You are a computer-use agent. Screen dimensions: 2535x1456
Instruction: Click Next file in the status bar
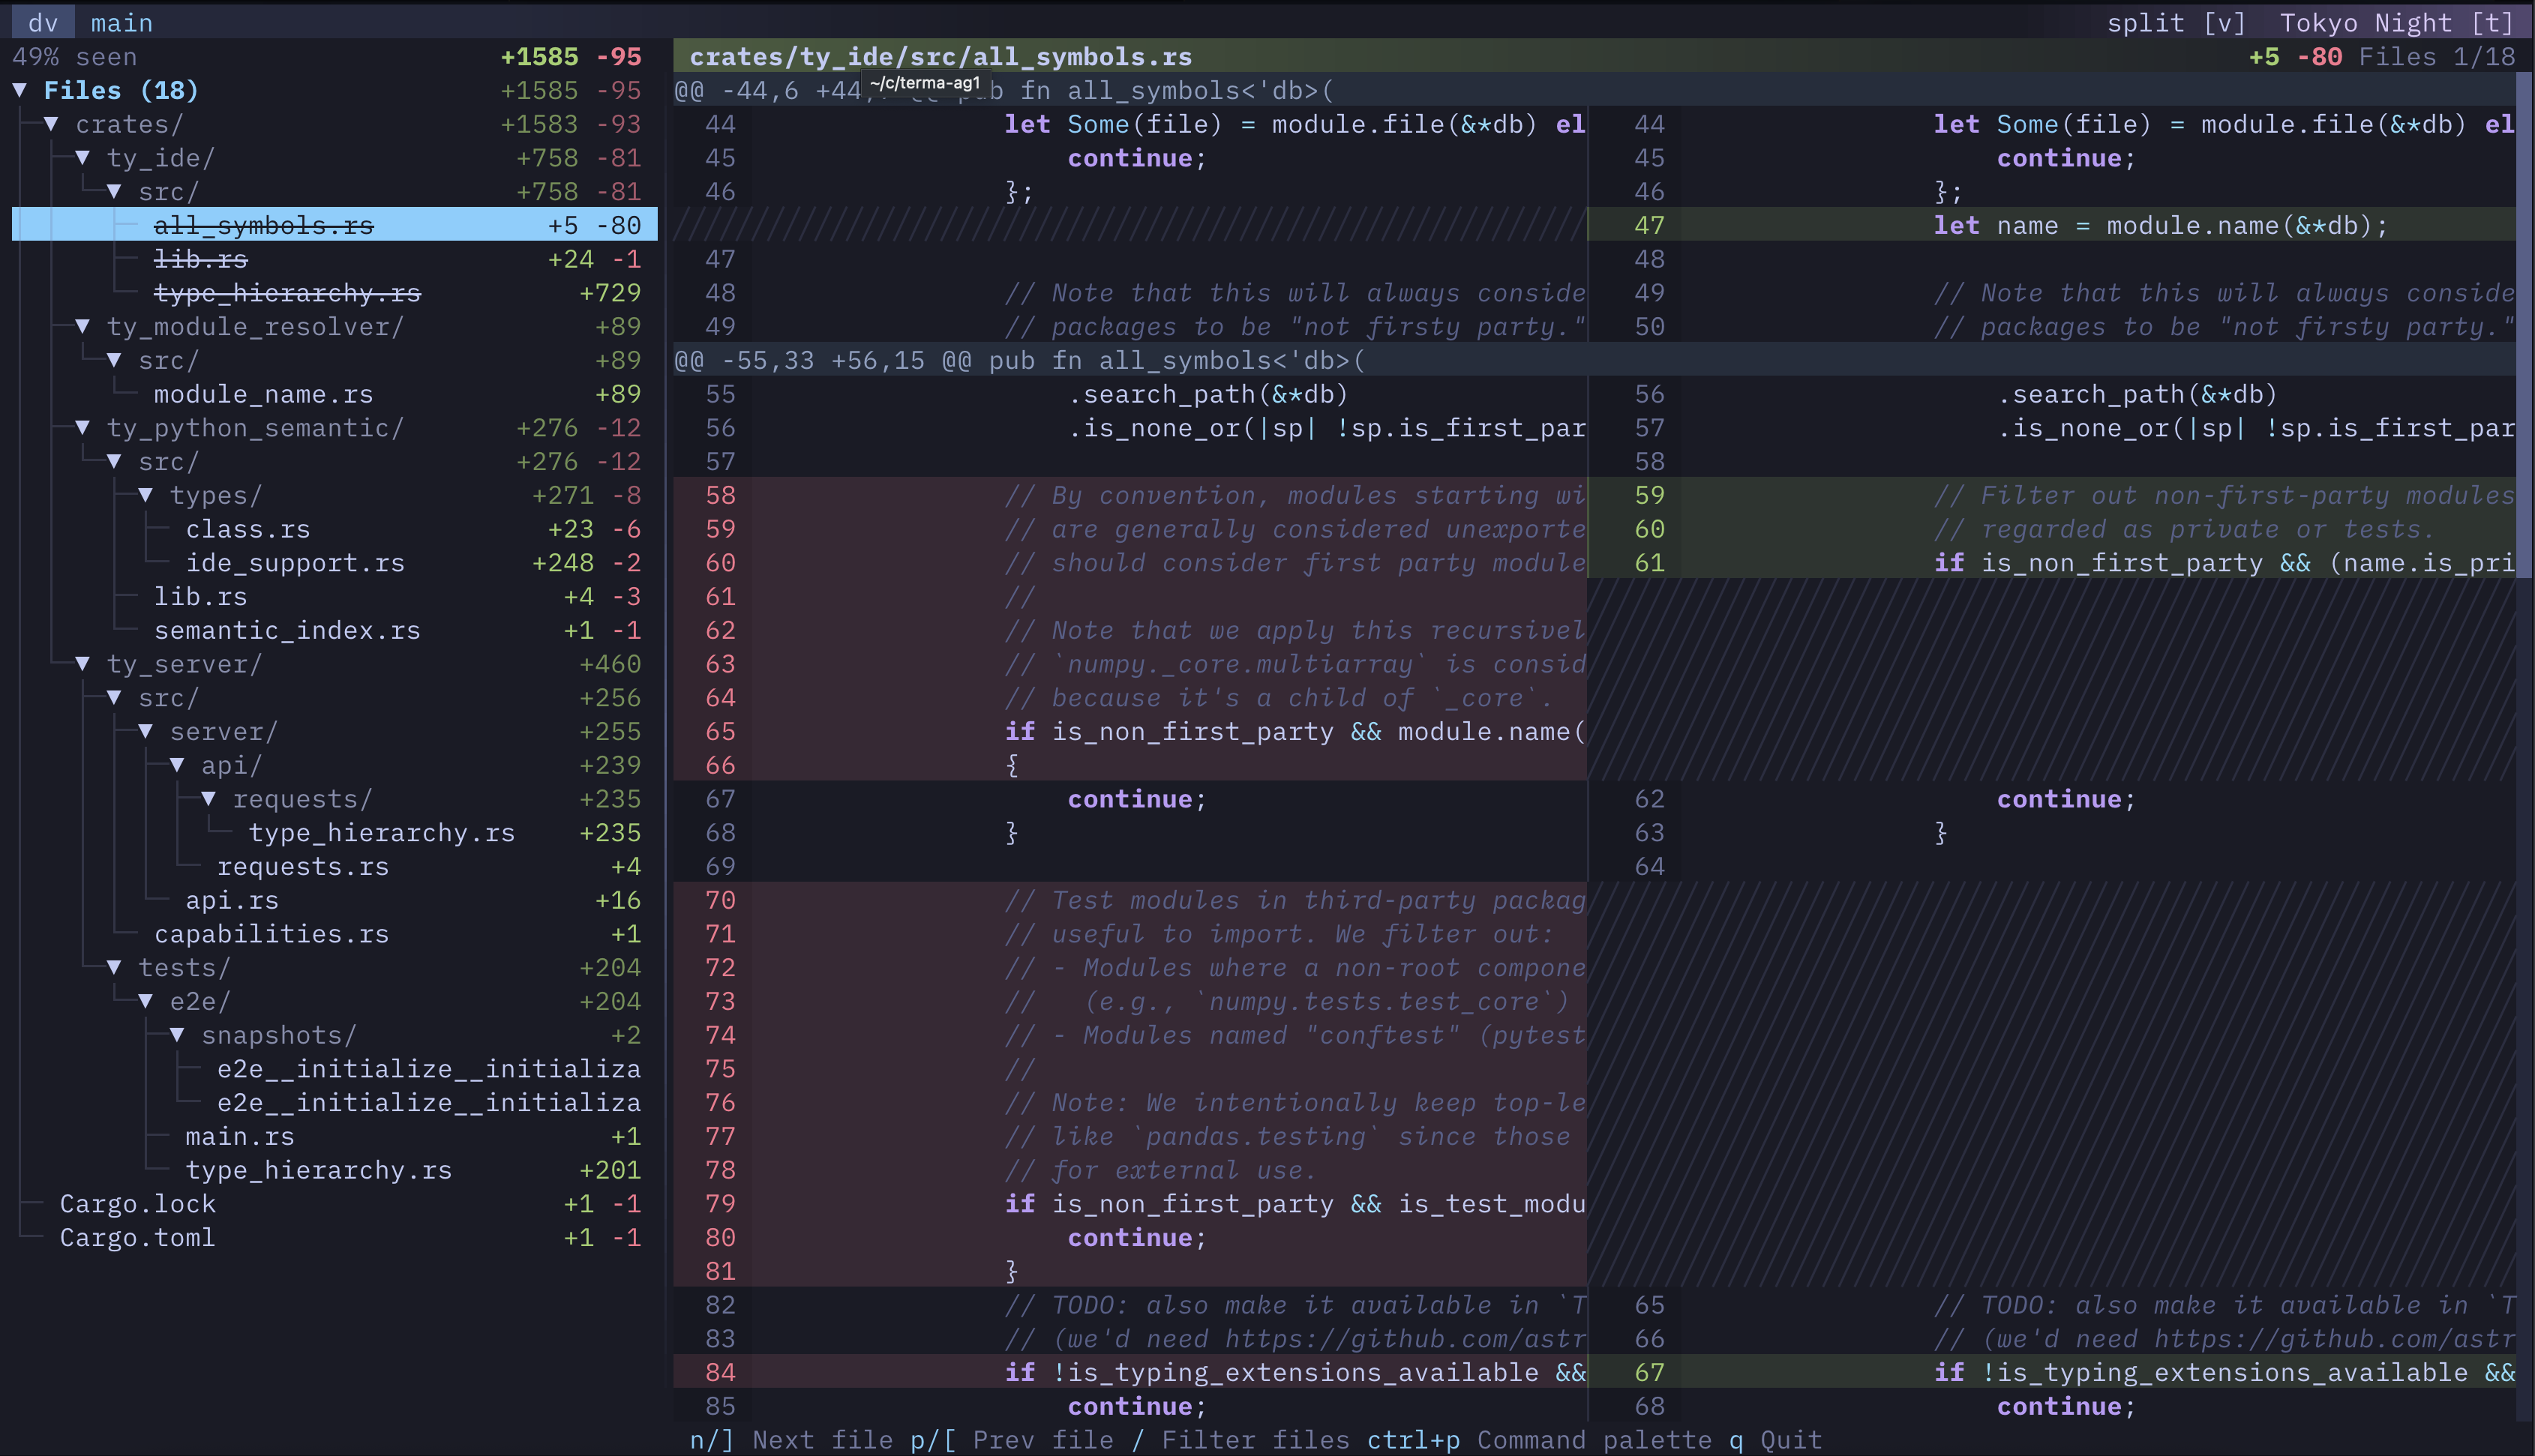click(824, 1439)
